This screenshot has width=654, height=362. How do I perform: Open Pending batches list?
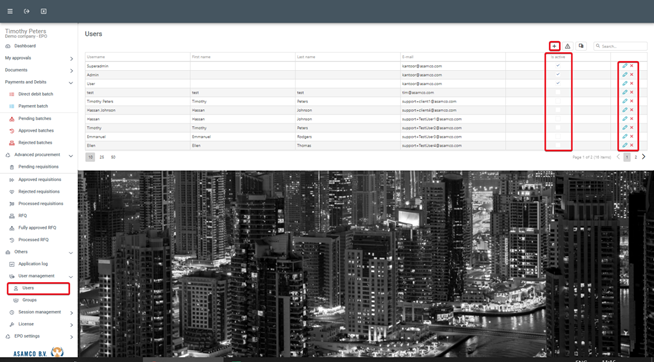click(x=35, y=119)
